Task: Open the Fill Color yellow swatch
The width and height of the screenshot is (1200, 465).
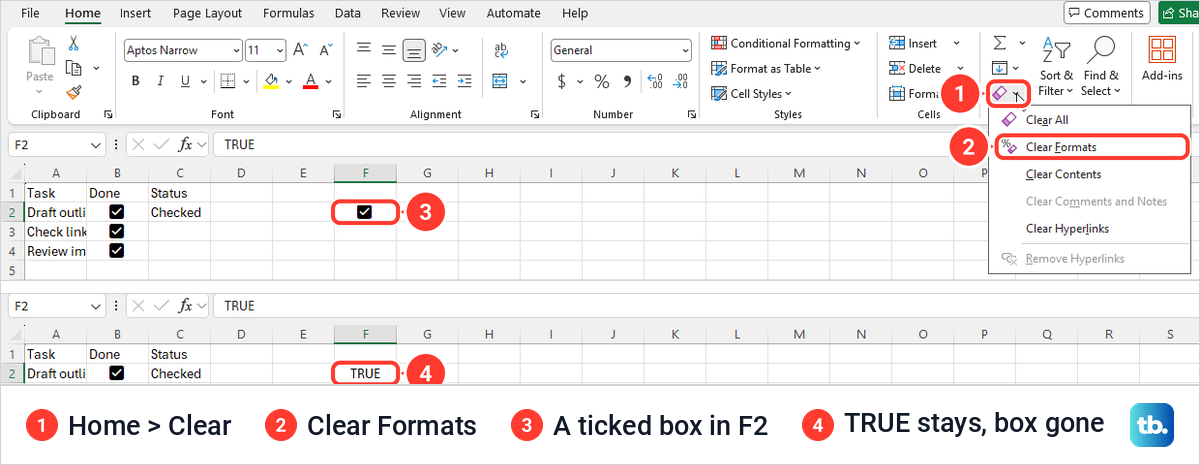Action: point(270,81)
